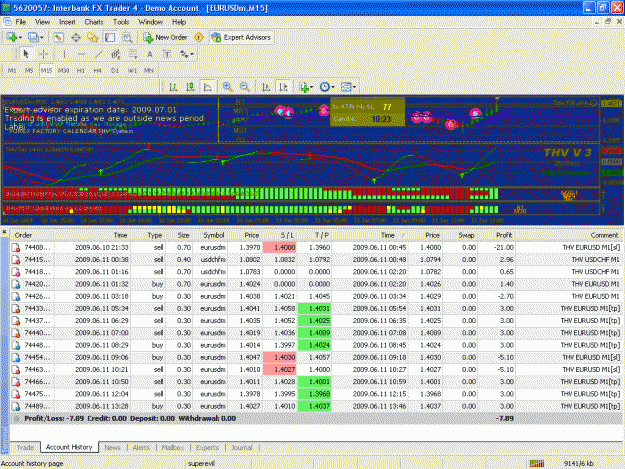
Task: Switch to the Journal tab
Action: tap(242, 447)
